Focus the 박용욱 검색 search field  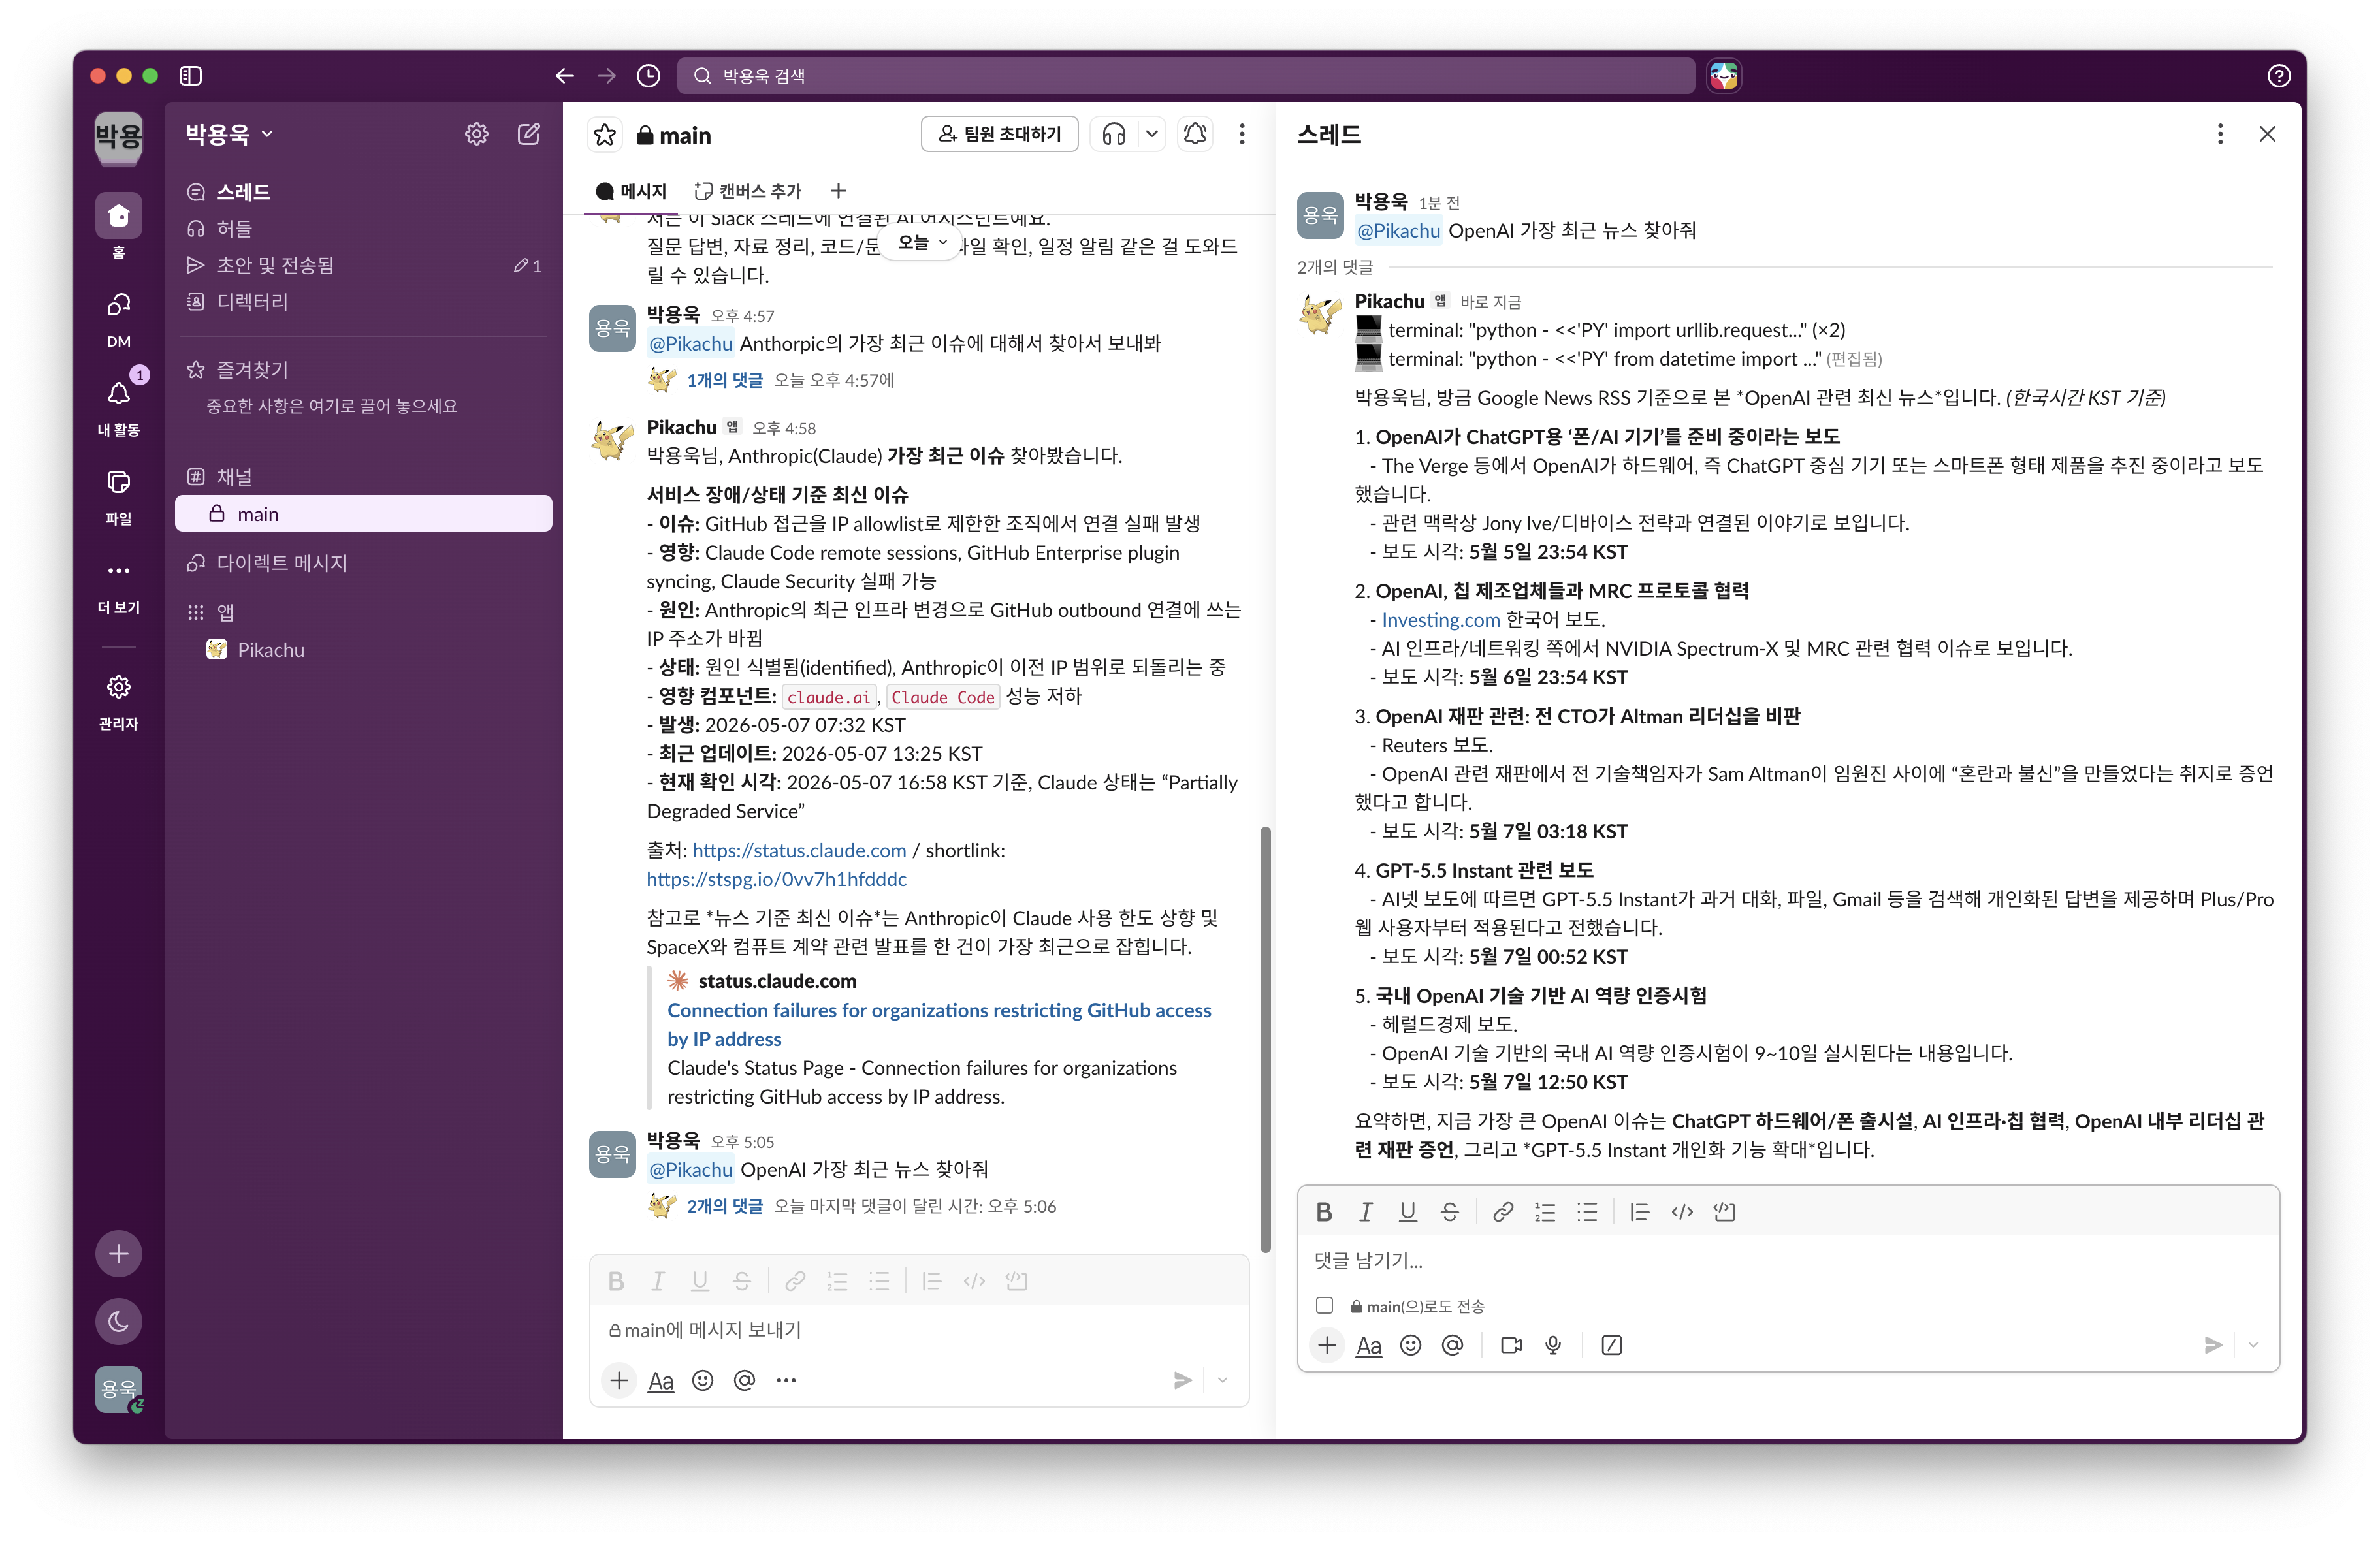tap(1186, 76)
